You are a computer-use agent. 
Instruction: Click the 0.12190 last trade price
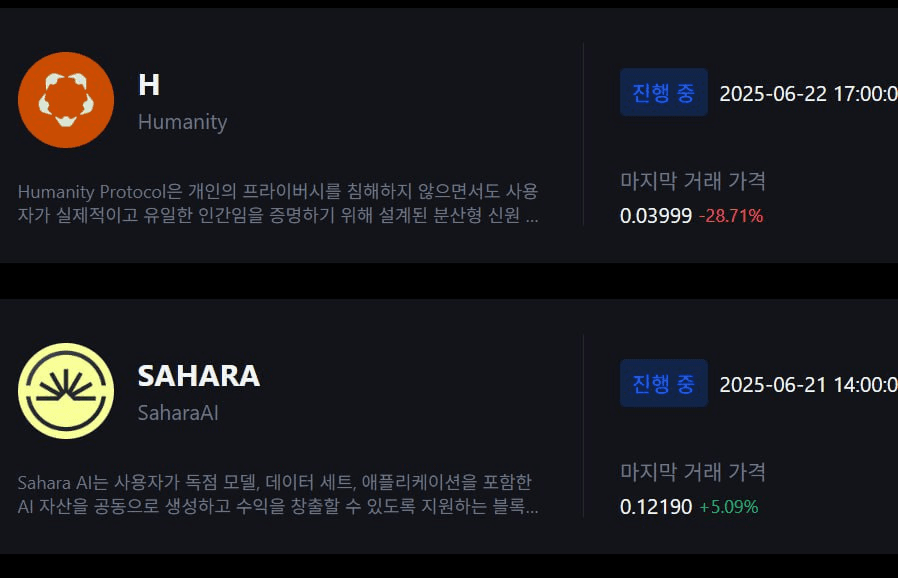point(656,507)
